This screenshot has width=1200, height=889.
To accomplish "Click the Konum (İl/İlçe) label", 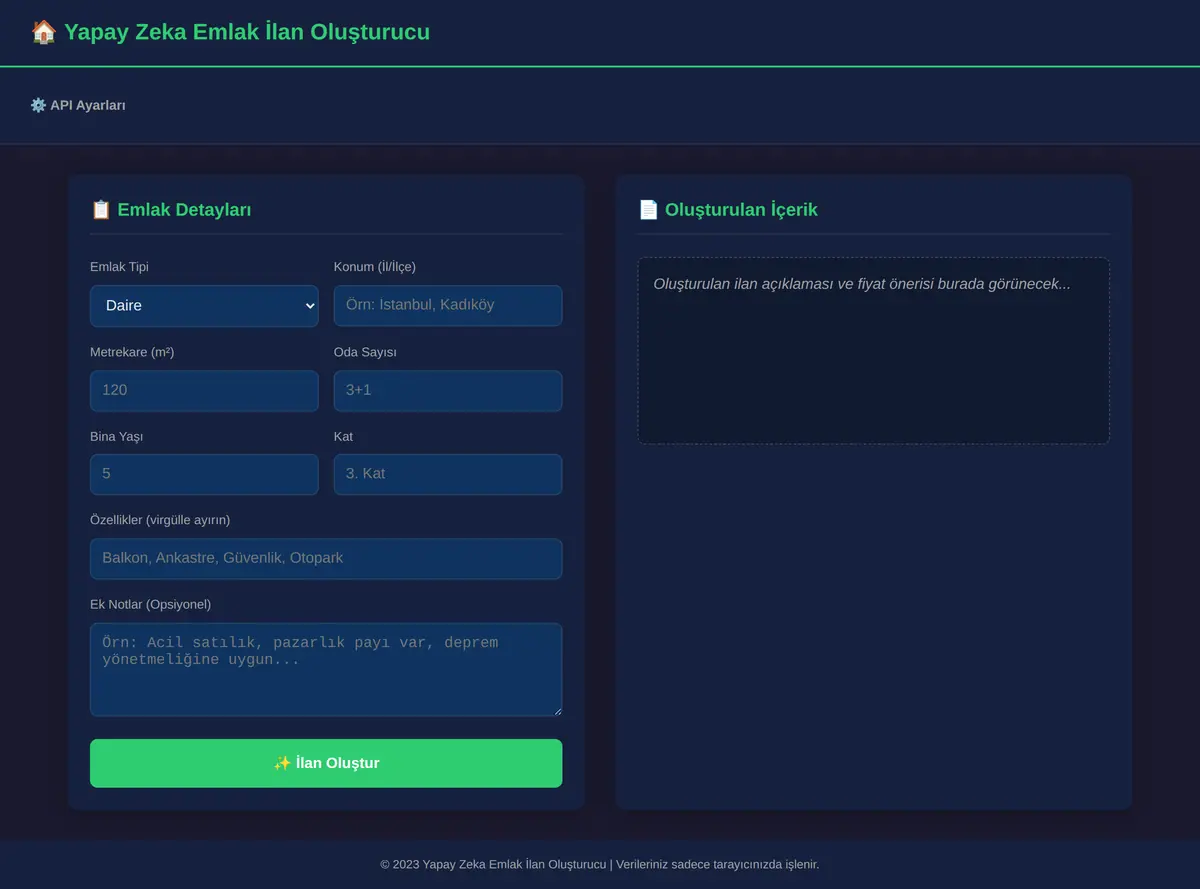I will point(375,267).
